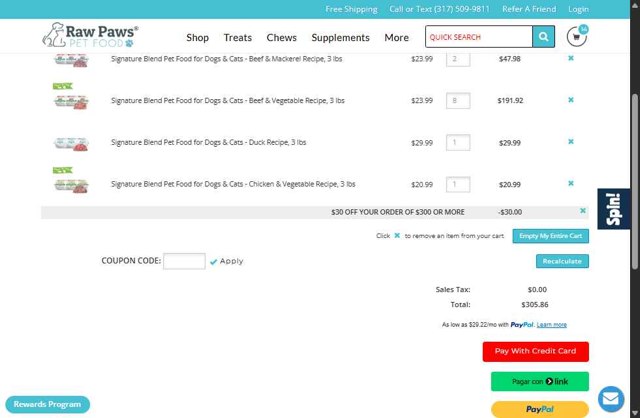Open the chat envelope bubble icon
Viewport: 640px width, 418px height.
click(611, 399)
